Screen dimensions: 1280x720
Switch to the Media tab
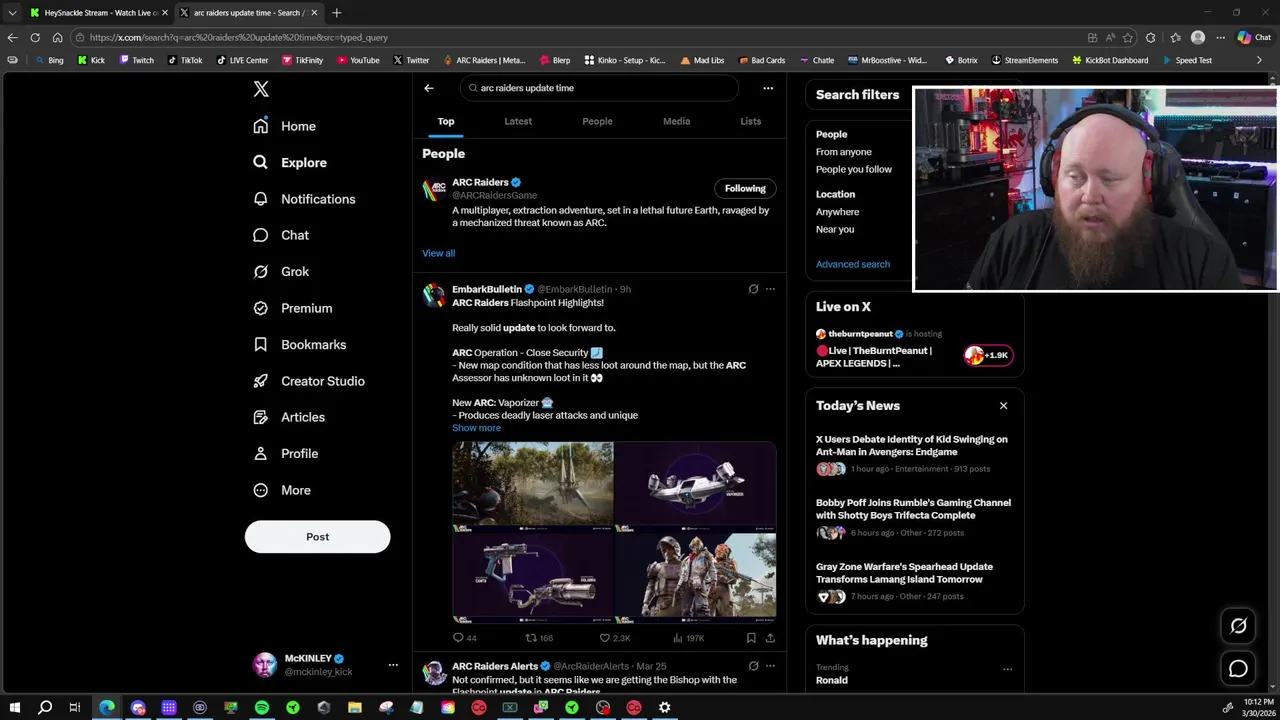pos(676,121)
